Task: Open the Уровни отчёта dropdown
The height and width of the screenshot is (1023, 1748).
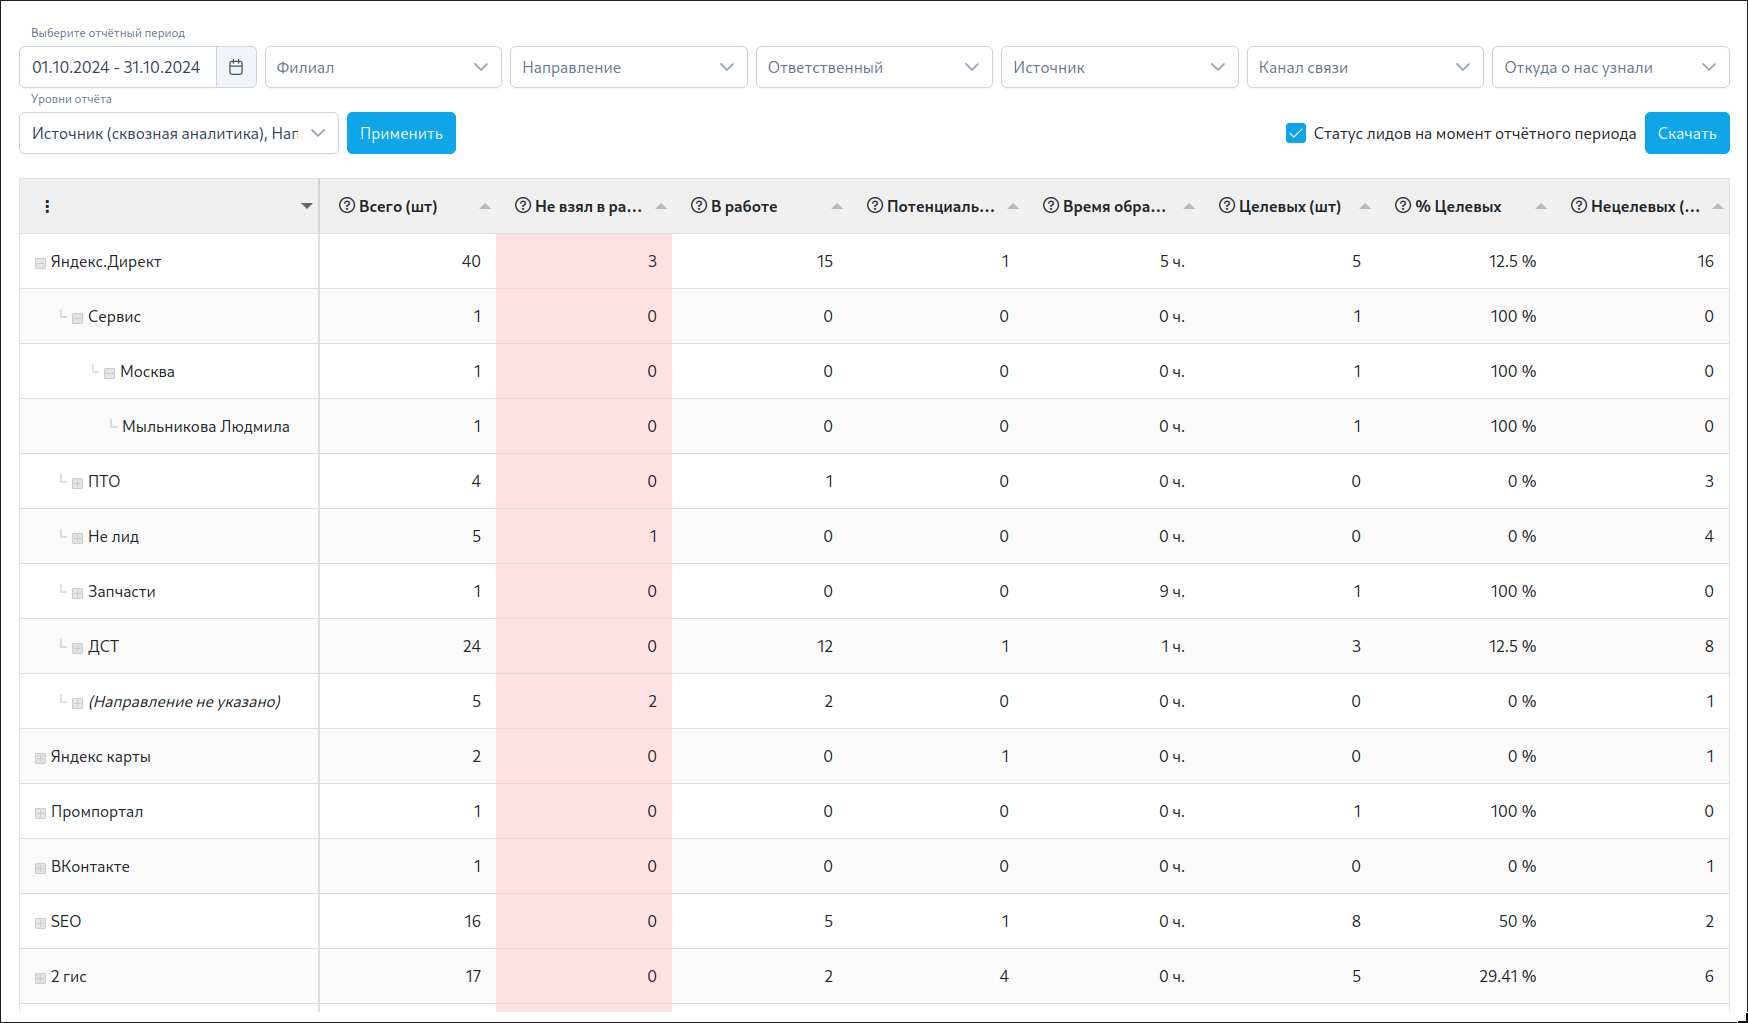Action: 178,133
